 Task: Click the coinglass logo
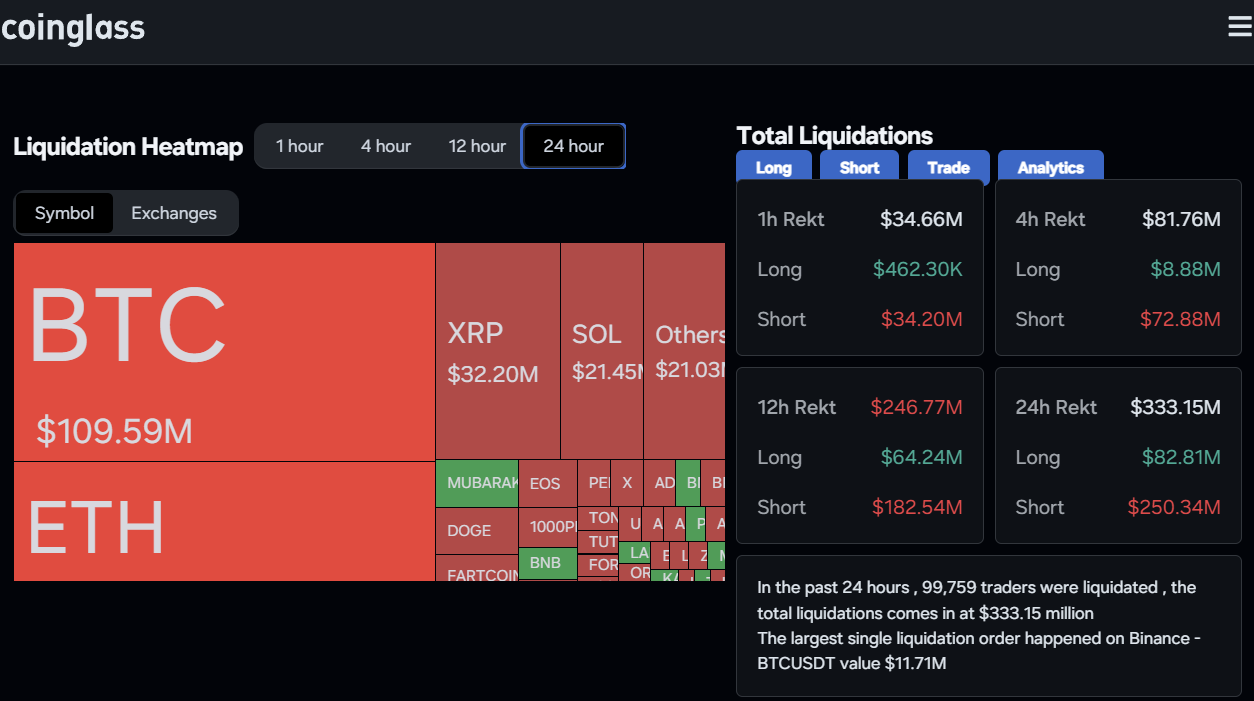73,28
